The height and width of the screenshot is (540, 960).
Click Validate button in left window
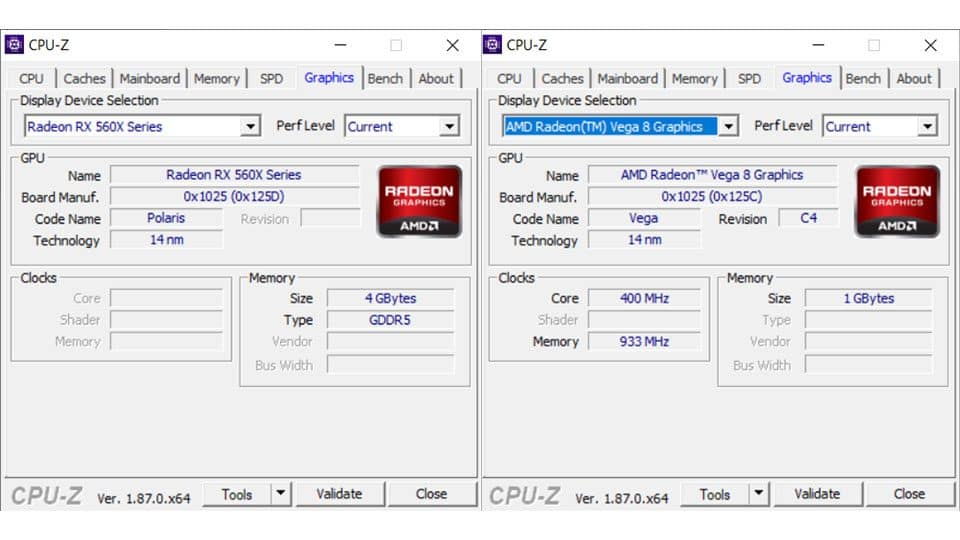pyautogui.click(x=340, y=494)
